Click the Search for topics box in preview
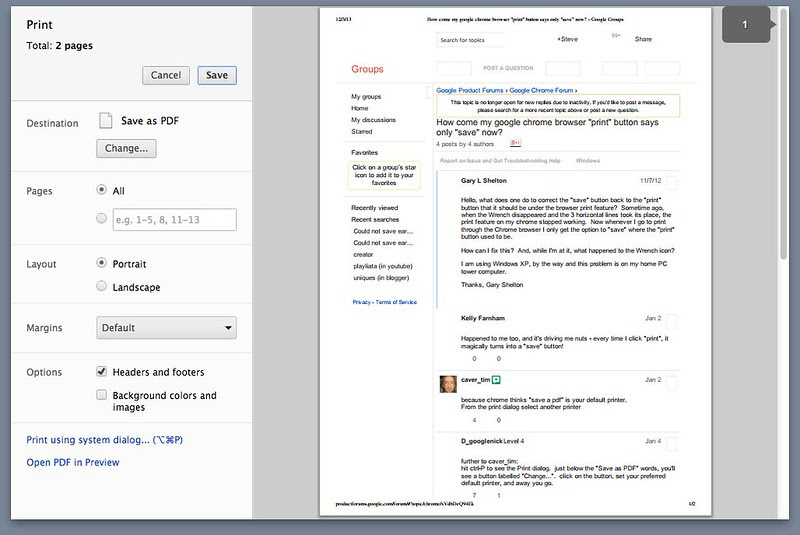 point(470,40)
